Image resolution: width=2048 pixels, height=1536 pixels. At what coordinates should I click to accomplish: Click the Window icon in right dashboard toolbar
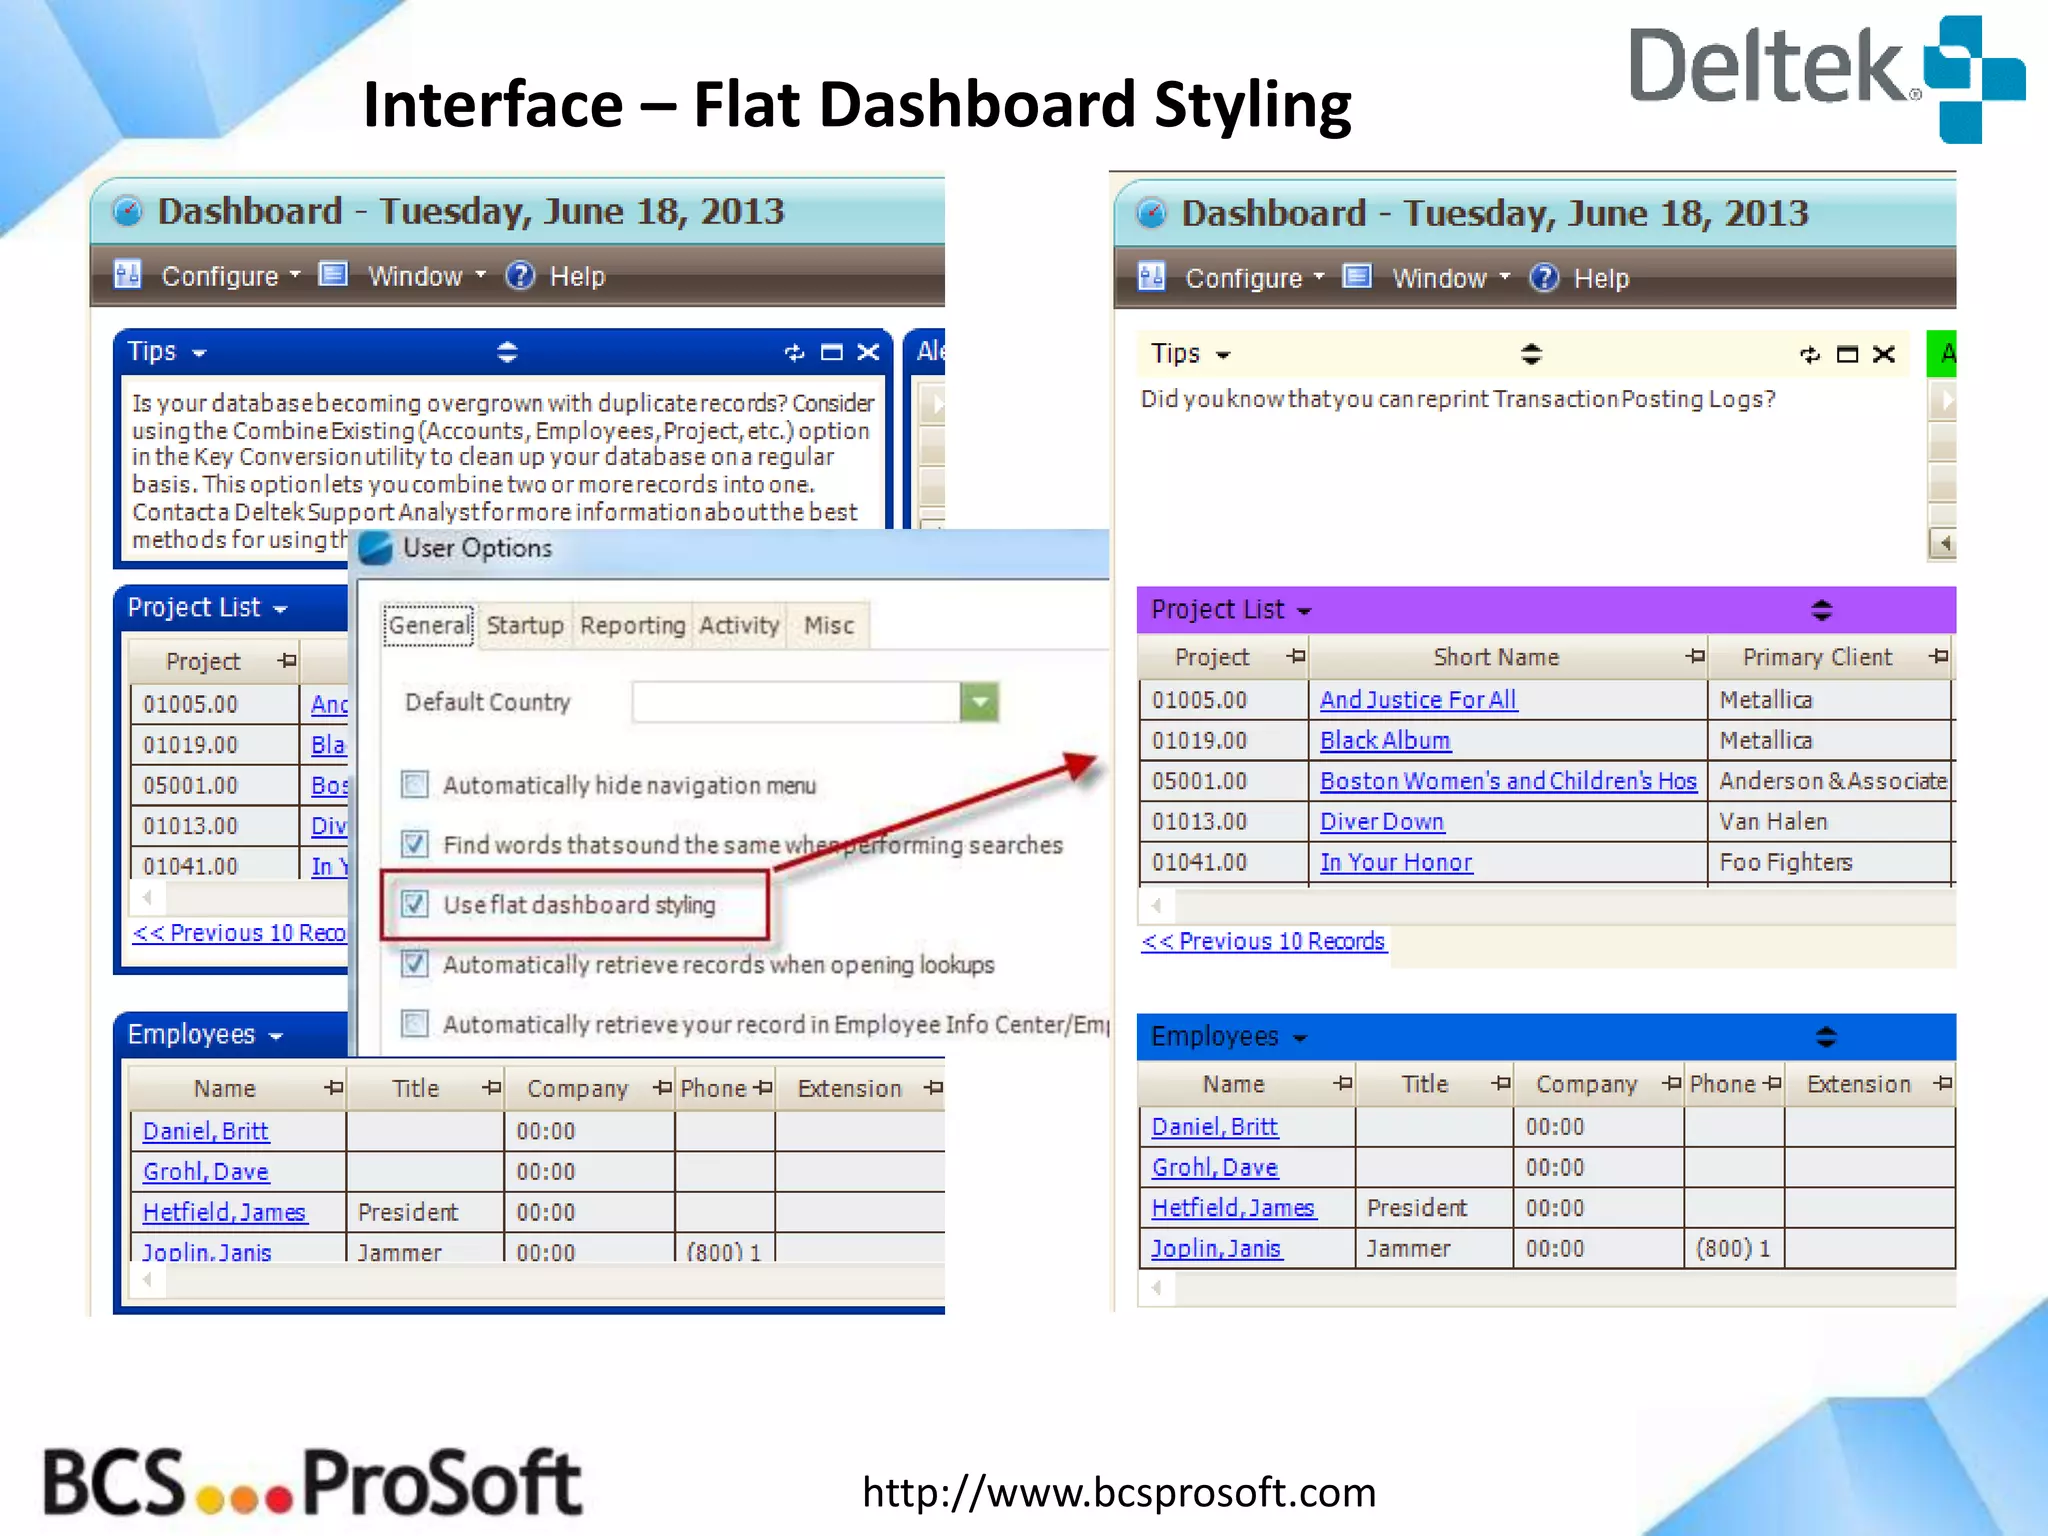[1357, 276]
